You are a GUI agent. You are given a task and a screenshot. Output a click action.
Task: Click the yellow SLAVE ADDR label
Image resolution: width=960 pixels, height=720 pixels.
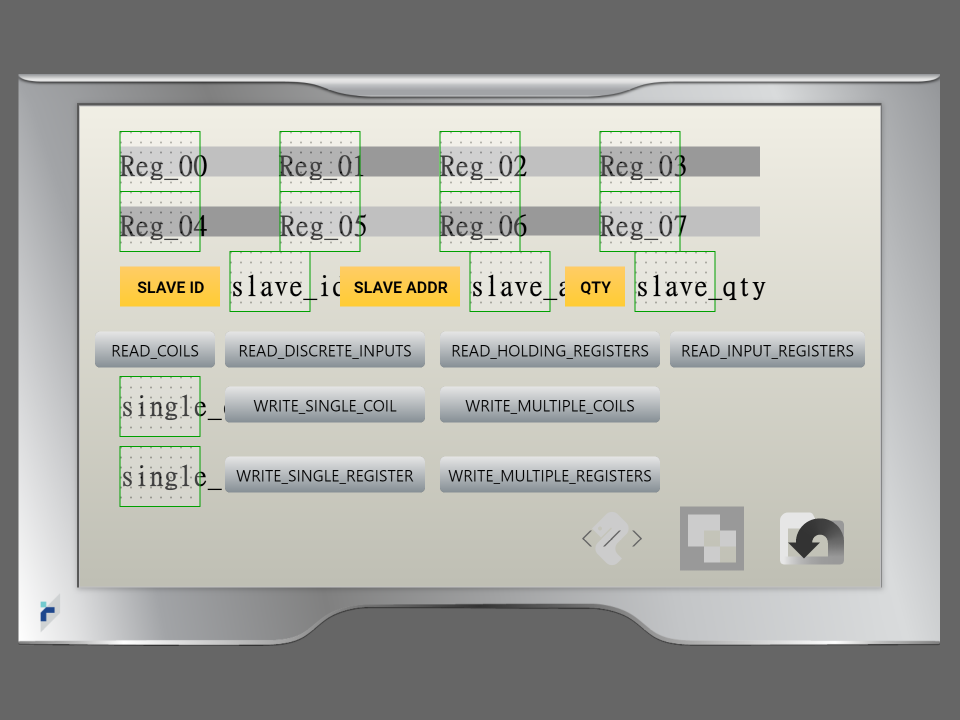[x=400, y=287]
